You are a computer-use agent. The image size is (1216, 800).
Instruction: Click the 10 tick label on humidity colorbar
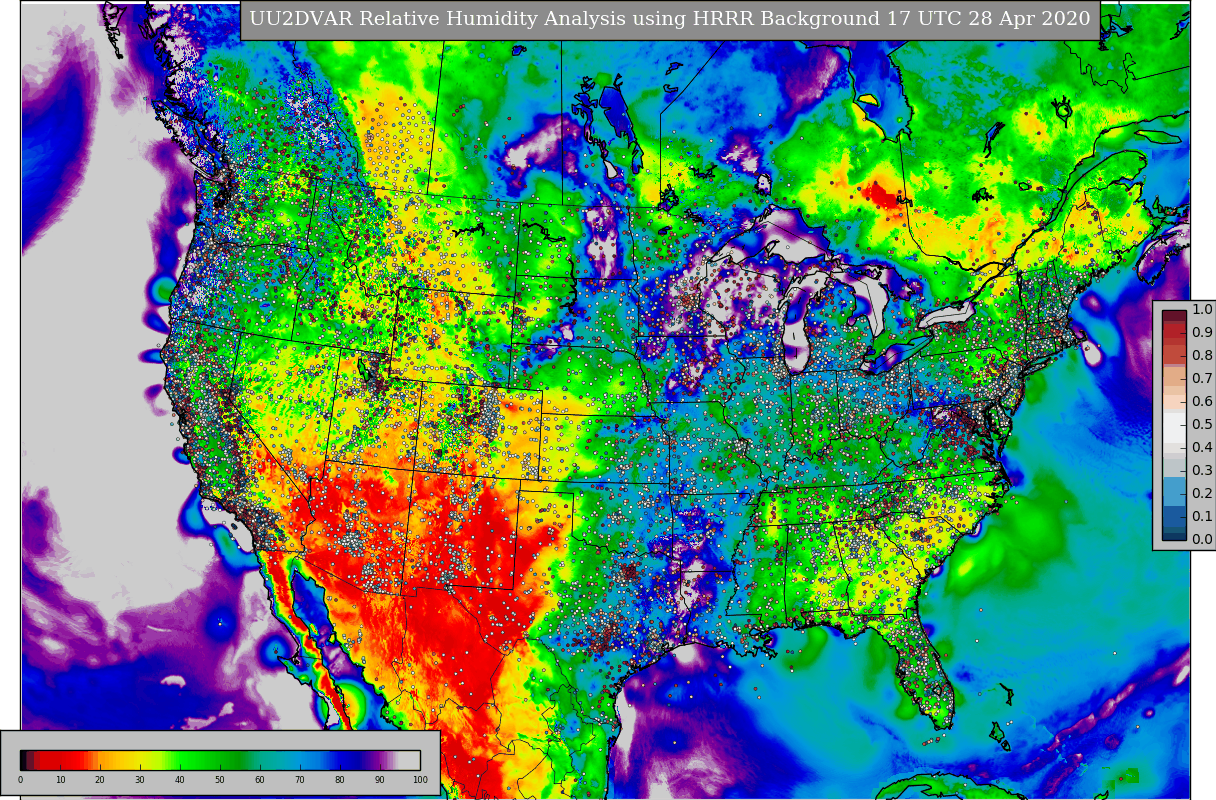(x=60, y=780)
